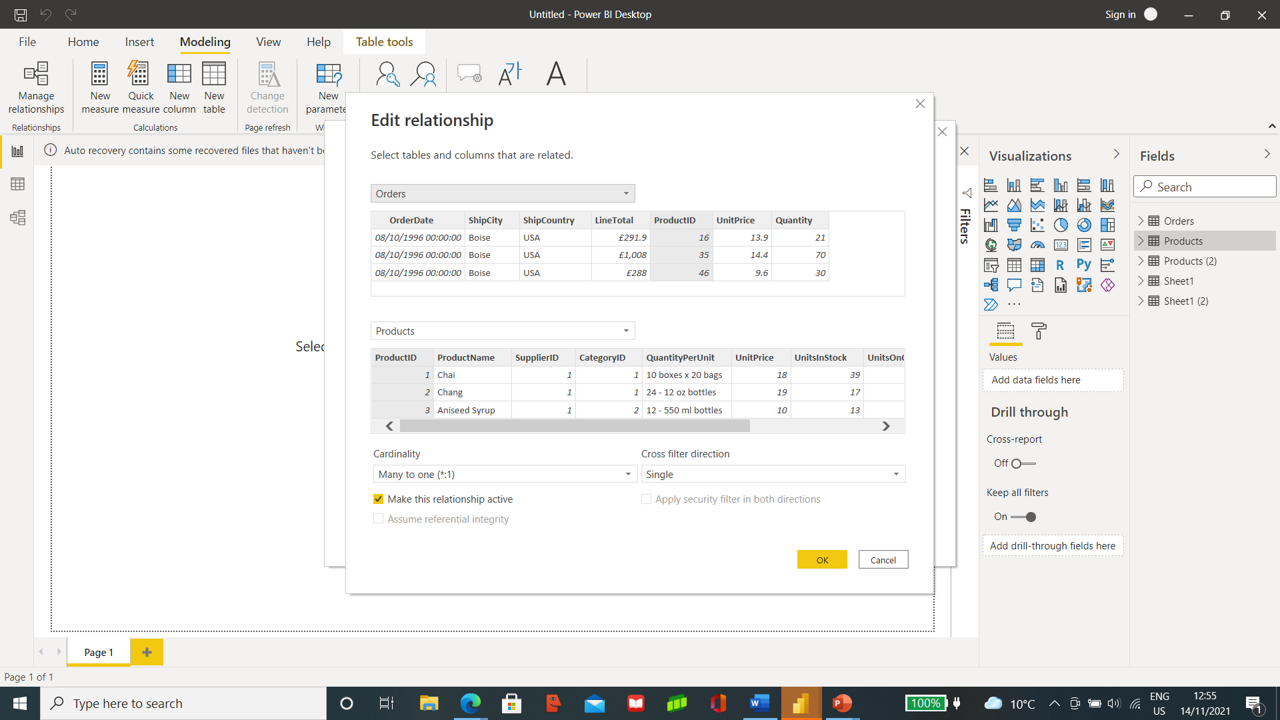
Task: Select the Scatter chart visualization
Action: [x=1037, y=225]
